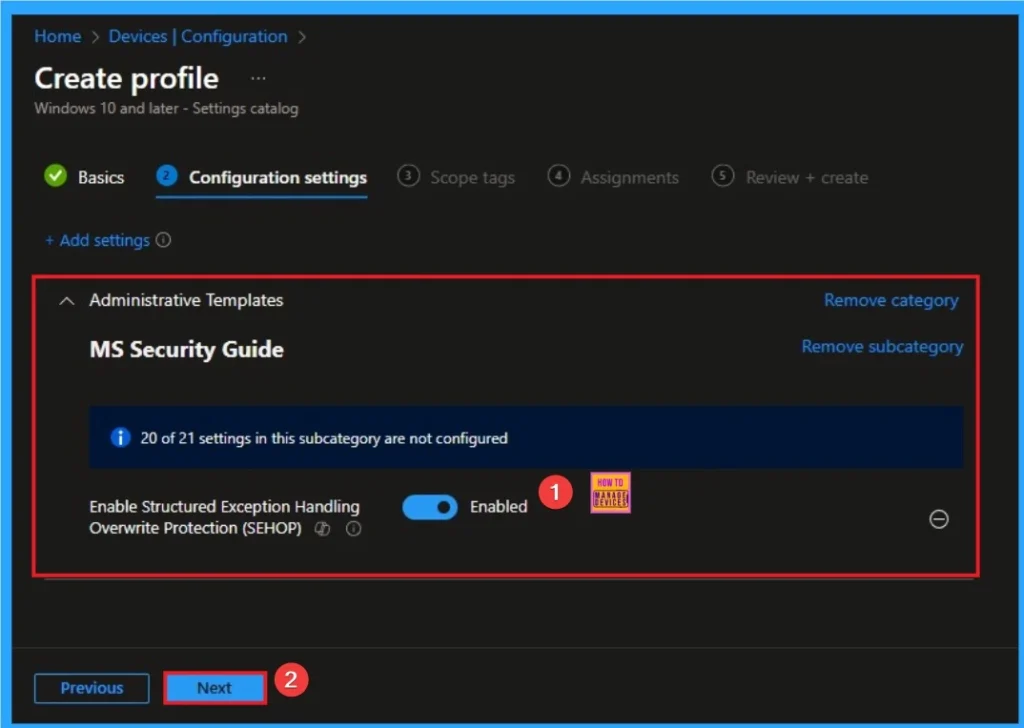Collapse the Administrative Templates section
The width and height of the screenshot is (1024, 728).
(66, 300)
